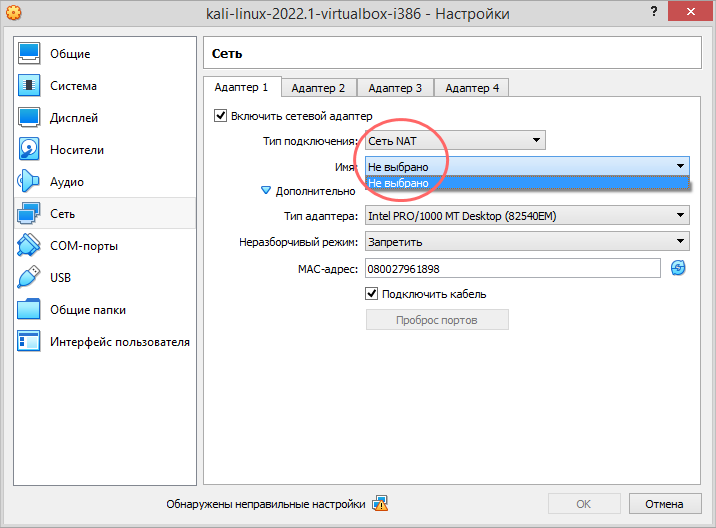Open the Тип подключения dropdown
716x528 pixels.
click(455, 141)
